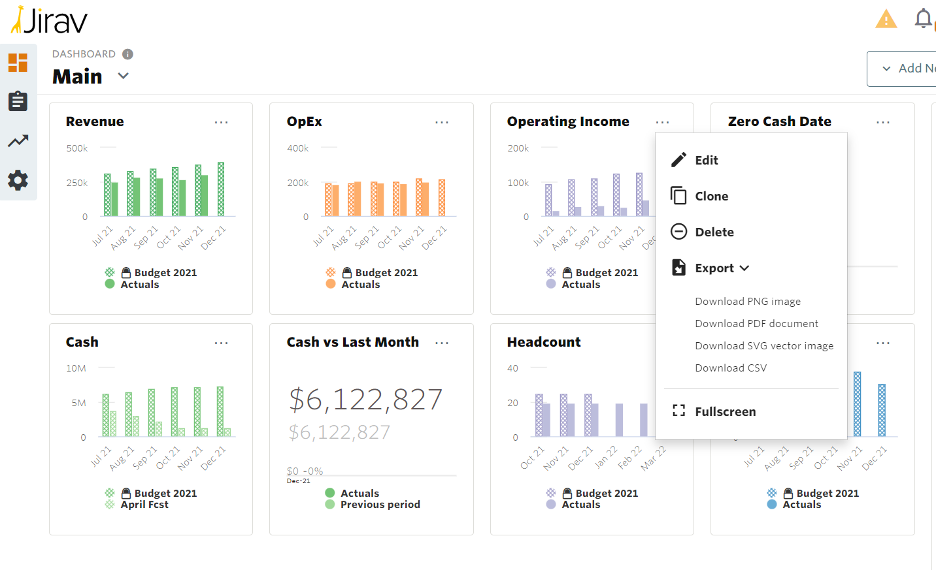Click the dashboard info icon
Viewport: 936px width, 570px height.
(127, 54)
